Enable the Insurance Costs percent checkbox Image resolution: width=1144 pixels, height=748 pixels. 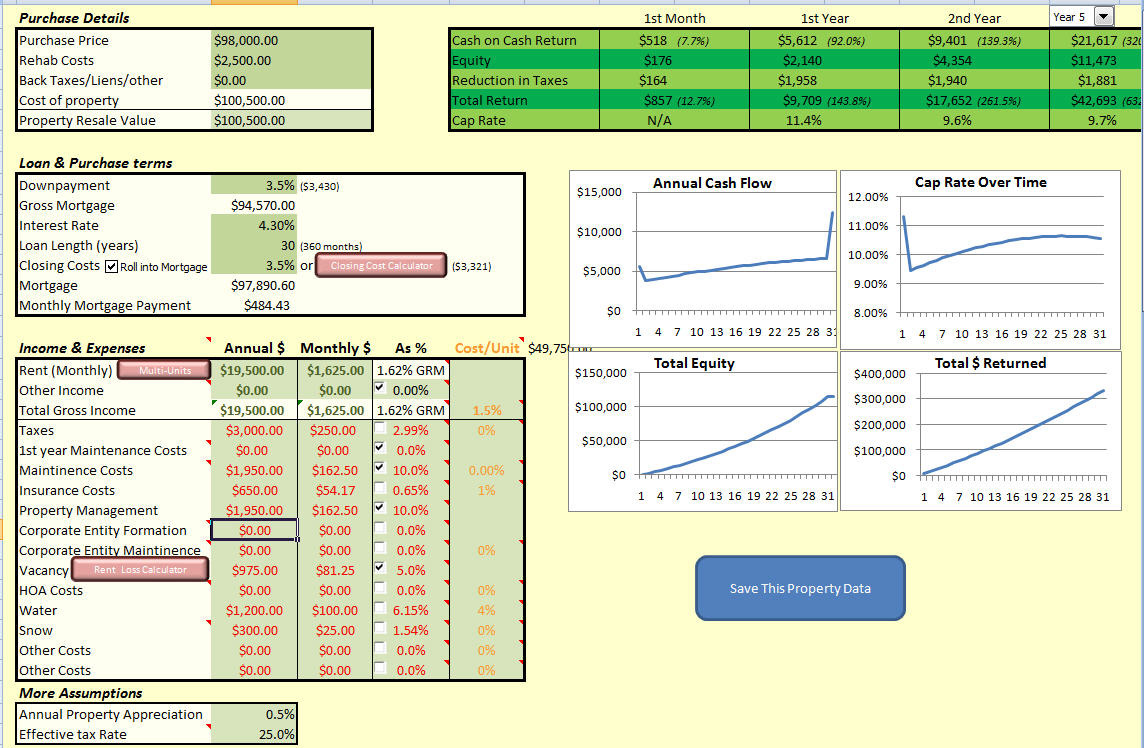380,487
